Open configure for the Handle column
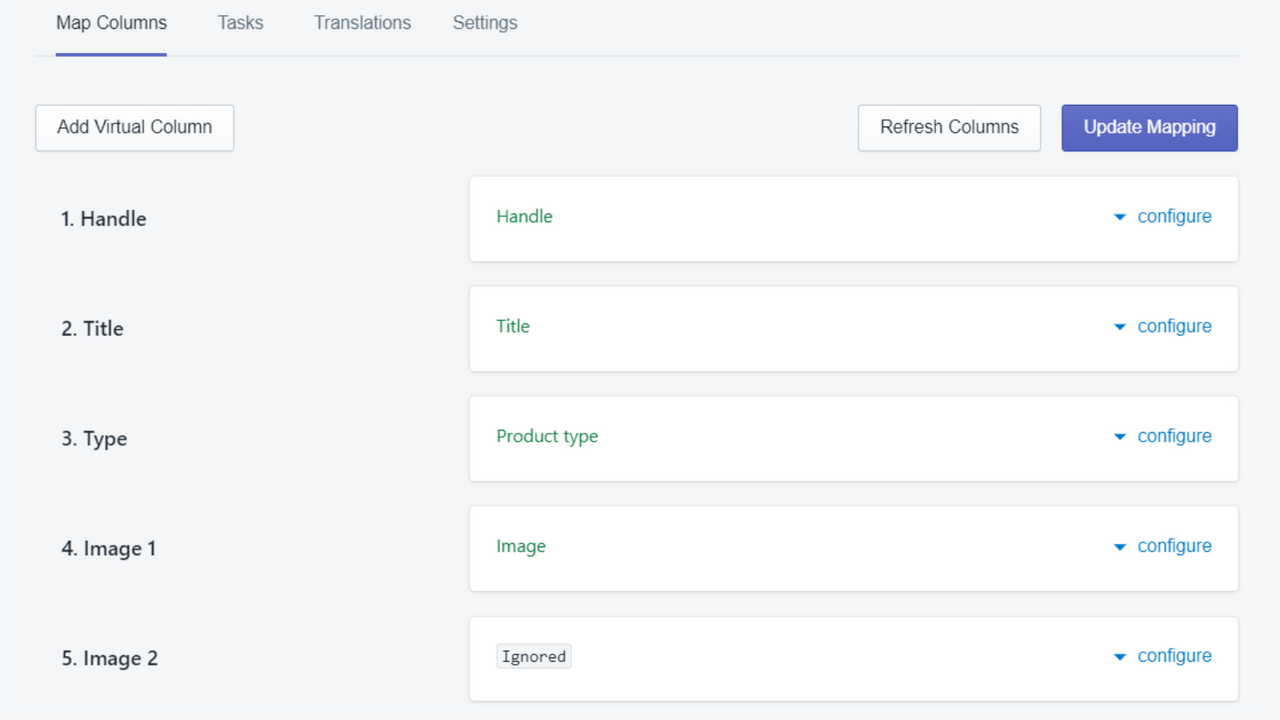This screenshot has height=720, width=1280. (1174, 216)
